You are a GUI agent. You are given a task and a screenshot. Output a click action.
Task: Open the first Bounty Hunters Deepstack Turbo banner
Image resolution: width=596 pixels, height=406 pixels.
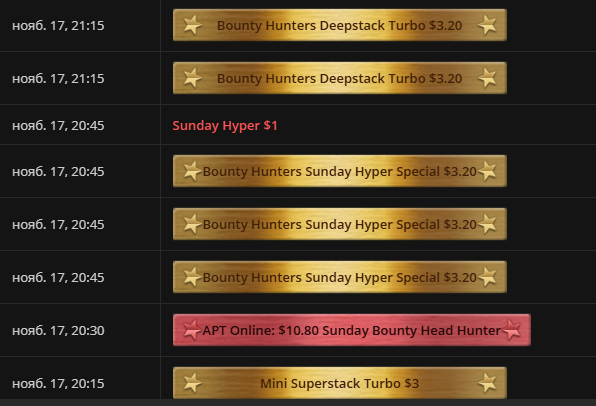339,25
